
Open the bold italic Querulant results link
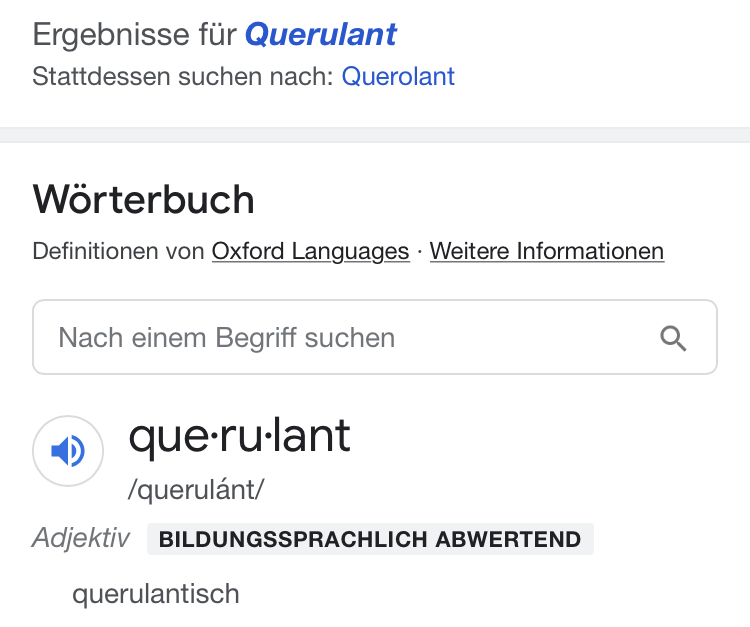coord(320,35)
